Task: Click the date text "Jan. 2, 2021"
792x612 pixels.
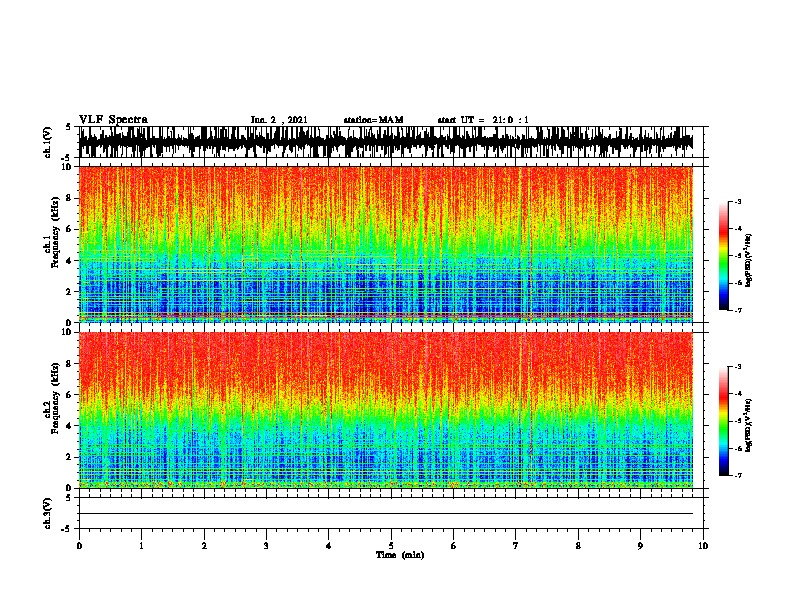Action: (x=279, y=120)
